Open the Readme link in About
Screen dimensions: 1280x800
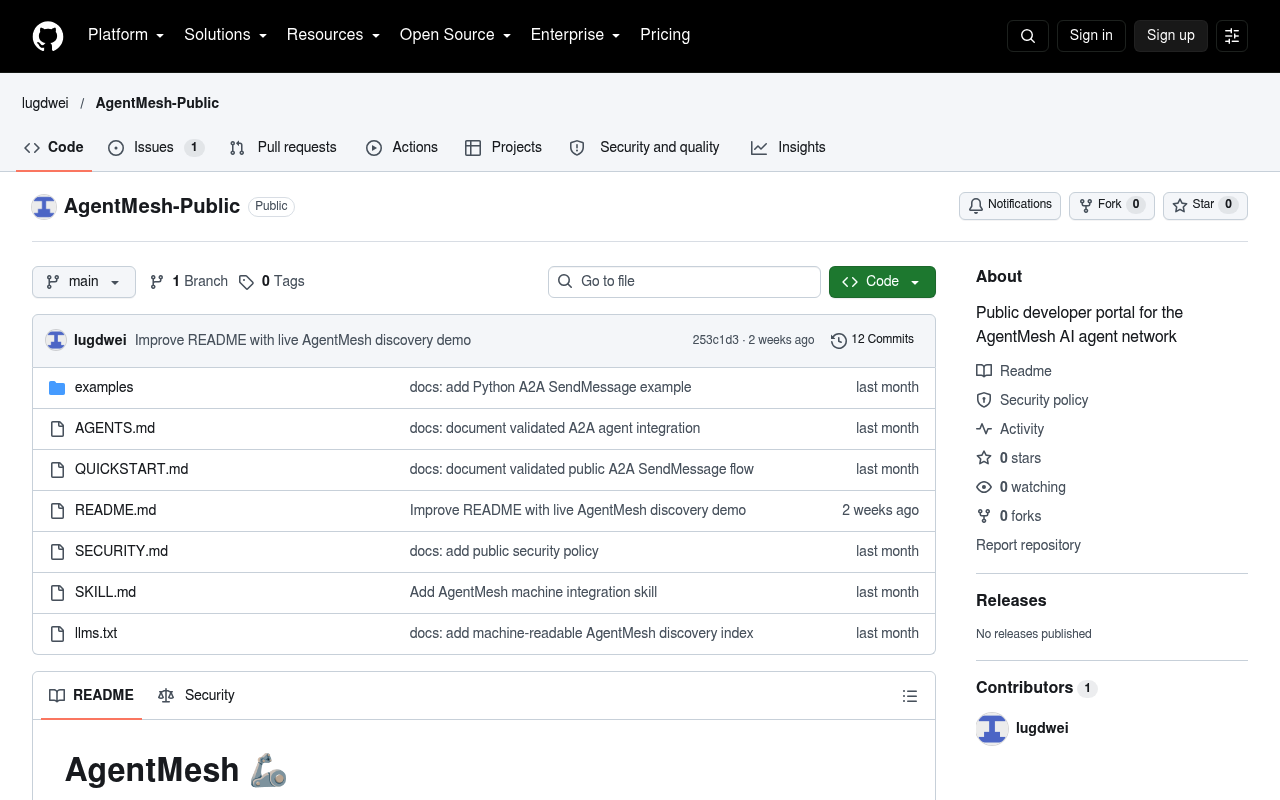coord(1014,371)
